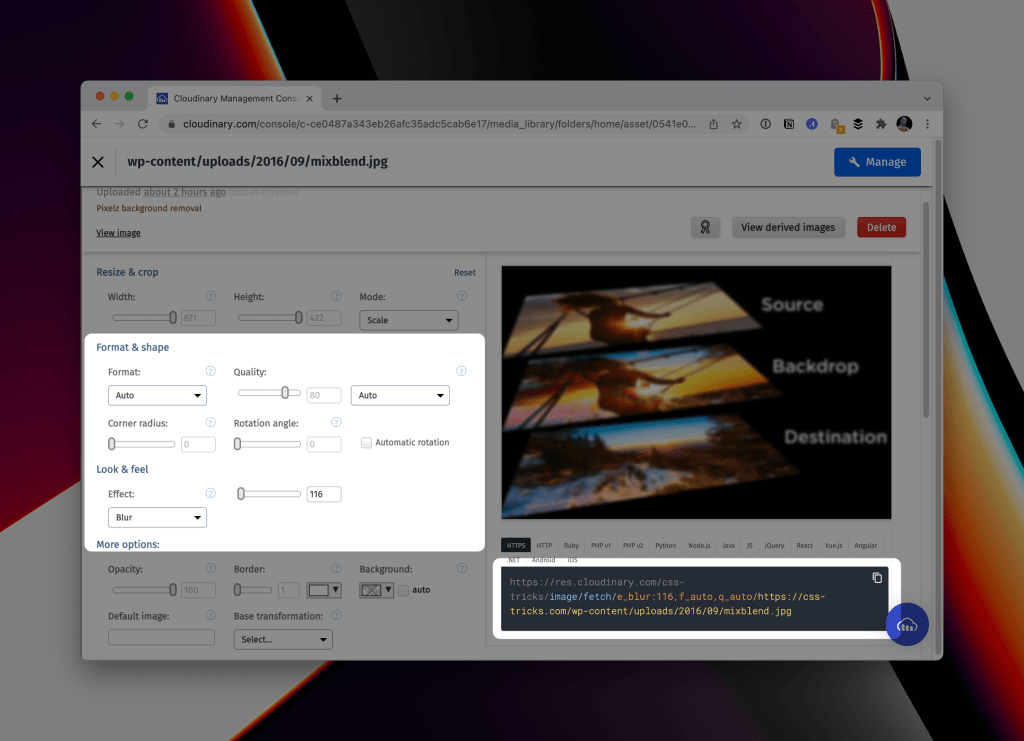Bookmark the page with the star icon
Image resolution: width=1024 pixels, height=741 pixels.
coord(737,124)
